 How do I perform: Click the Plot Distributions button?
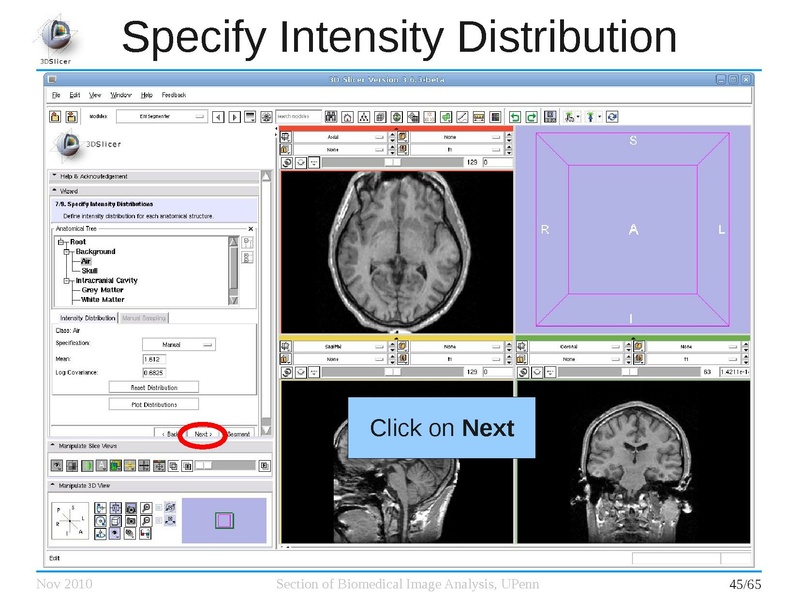[153, 403]
